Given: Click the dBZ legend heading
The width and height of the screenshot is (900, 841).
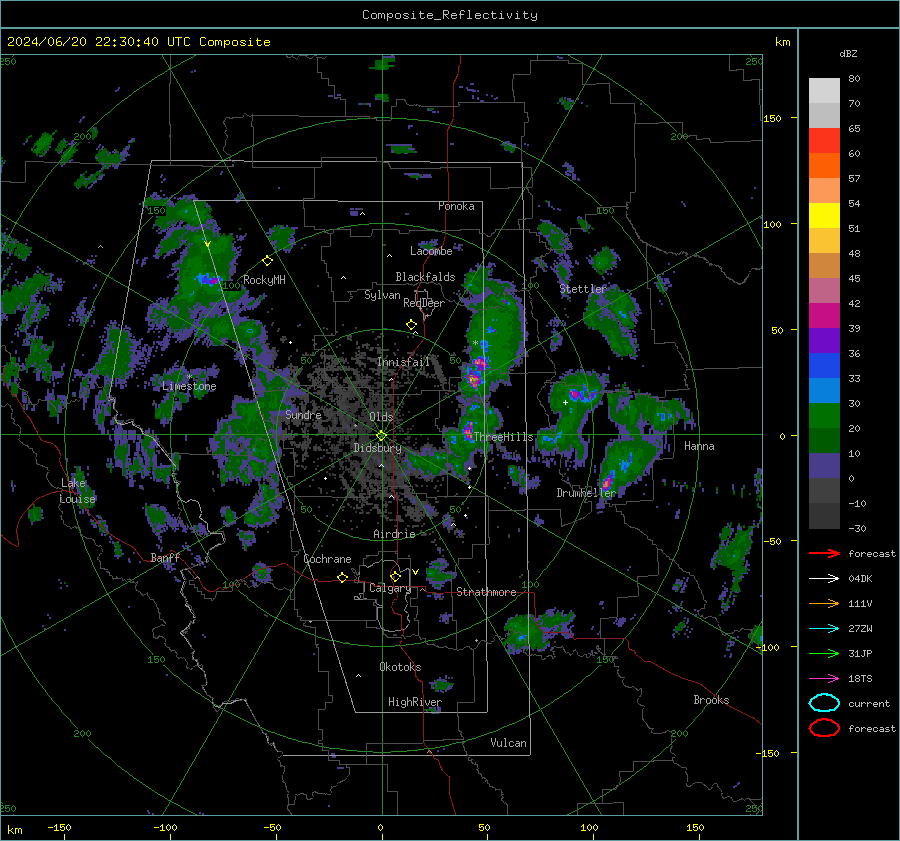Looking at the screenshot, I should point(848,53).
